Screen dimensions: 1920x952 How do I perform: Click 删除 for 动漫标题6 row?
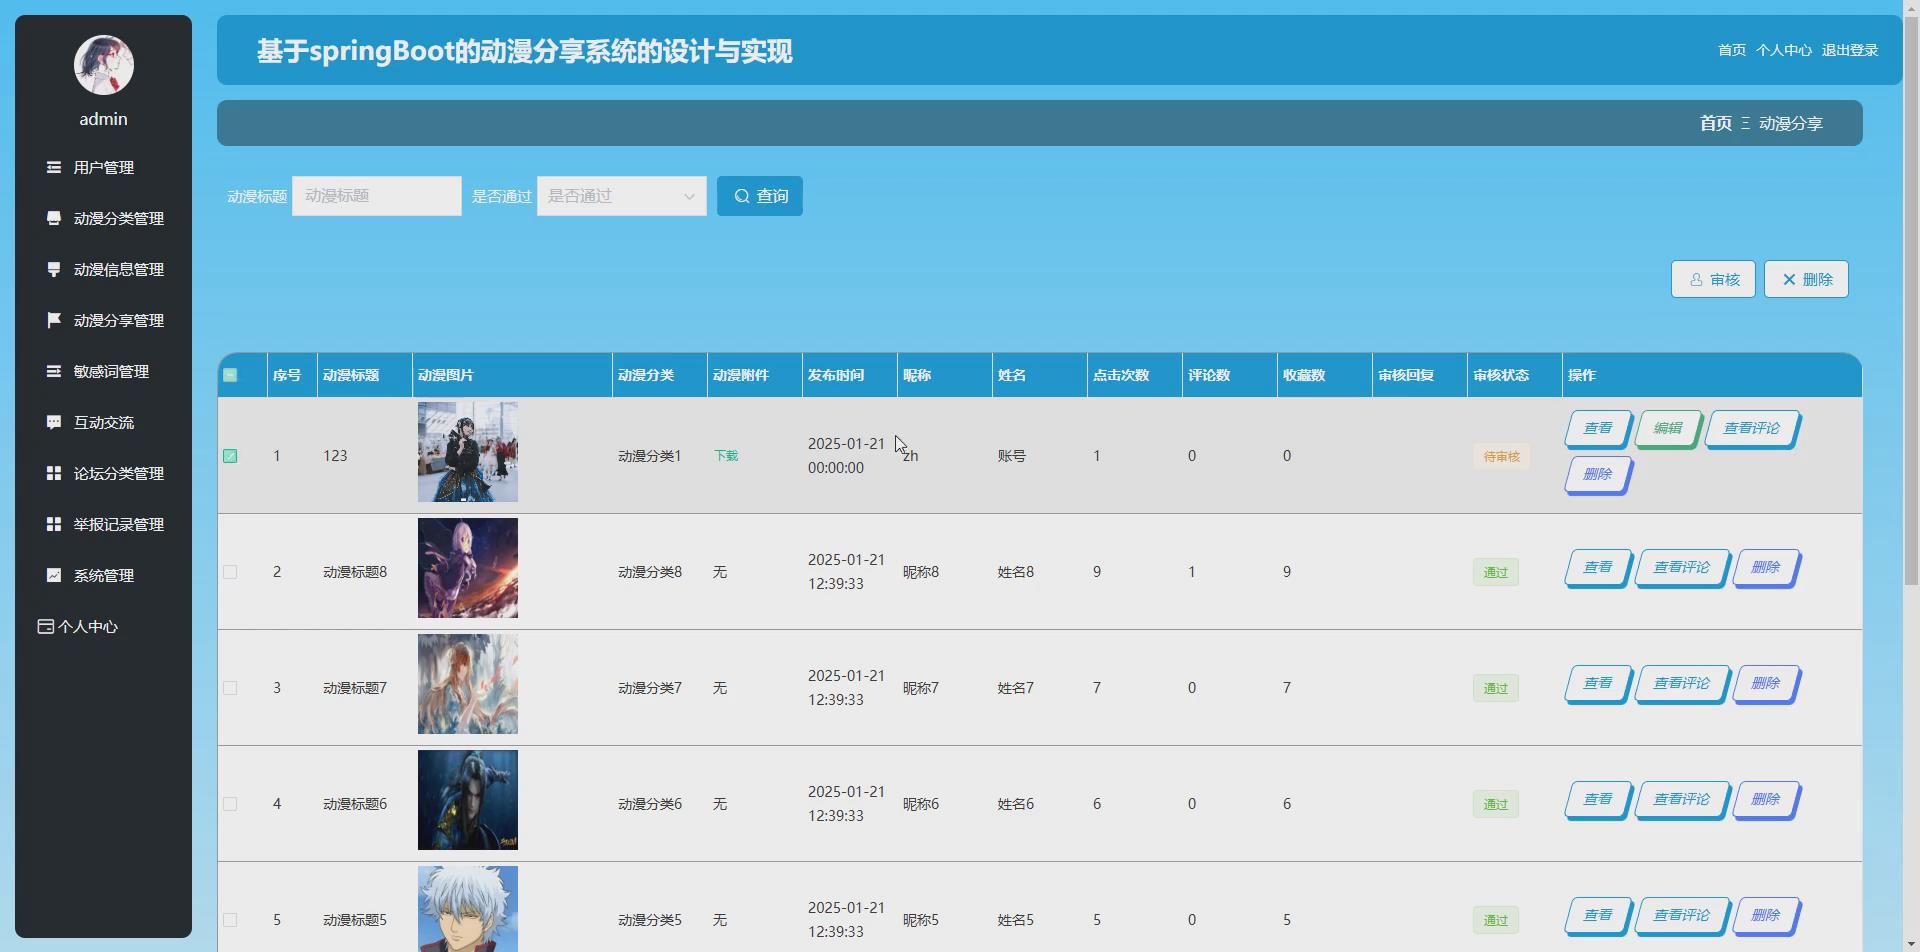(x=1766, y=800)
